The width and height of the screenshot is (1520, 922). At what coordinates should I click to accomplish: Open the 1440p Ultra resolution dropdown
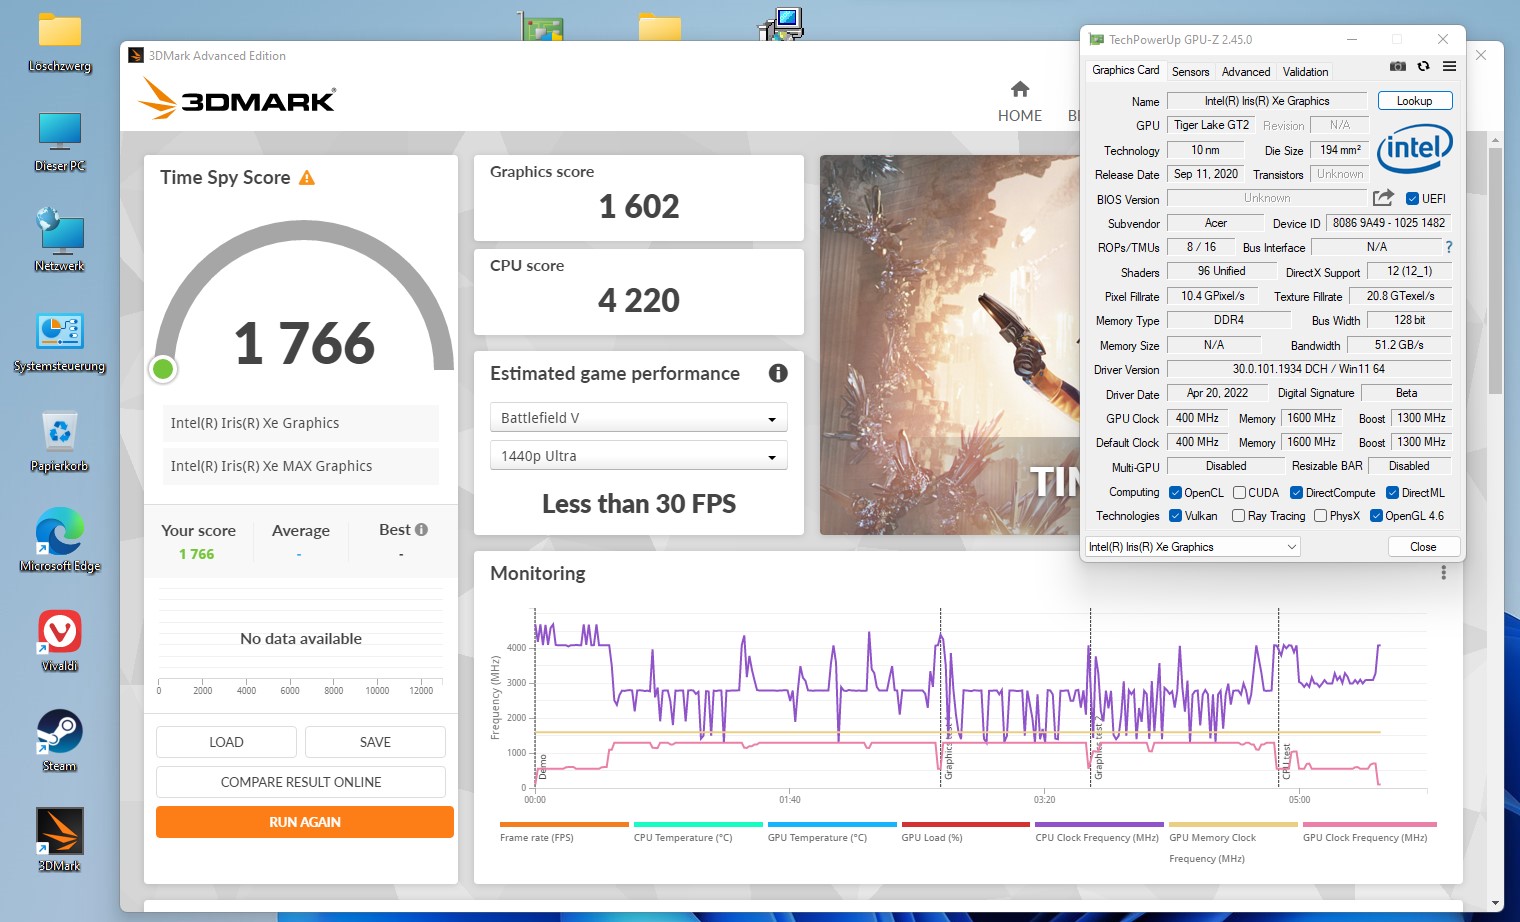click(x=638, y=456)
